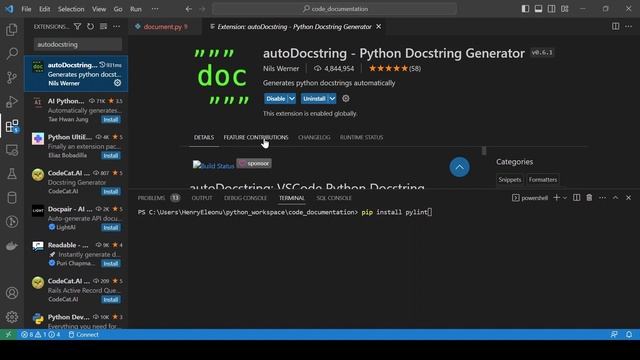
Task: Clear extensions search results icon
Action: tap(103, 27)
